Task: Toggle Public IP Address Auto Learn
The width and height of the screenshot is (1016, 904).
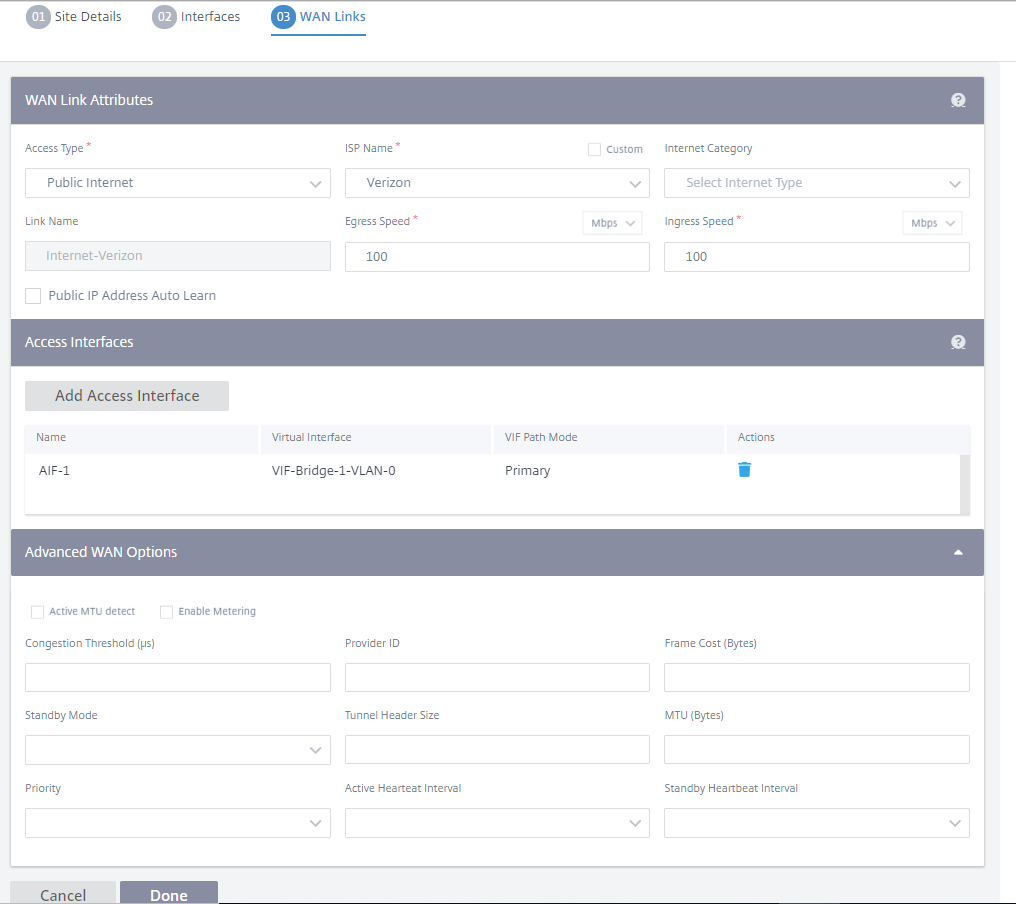Action: pos(33,296)
